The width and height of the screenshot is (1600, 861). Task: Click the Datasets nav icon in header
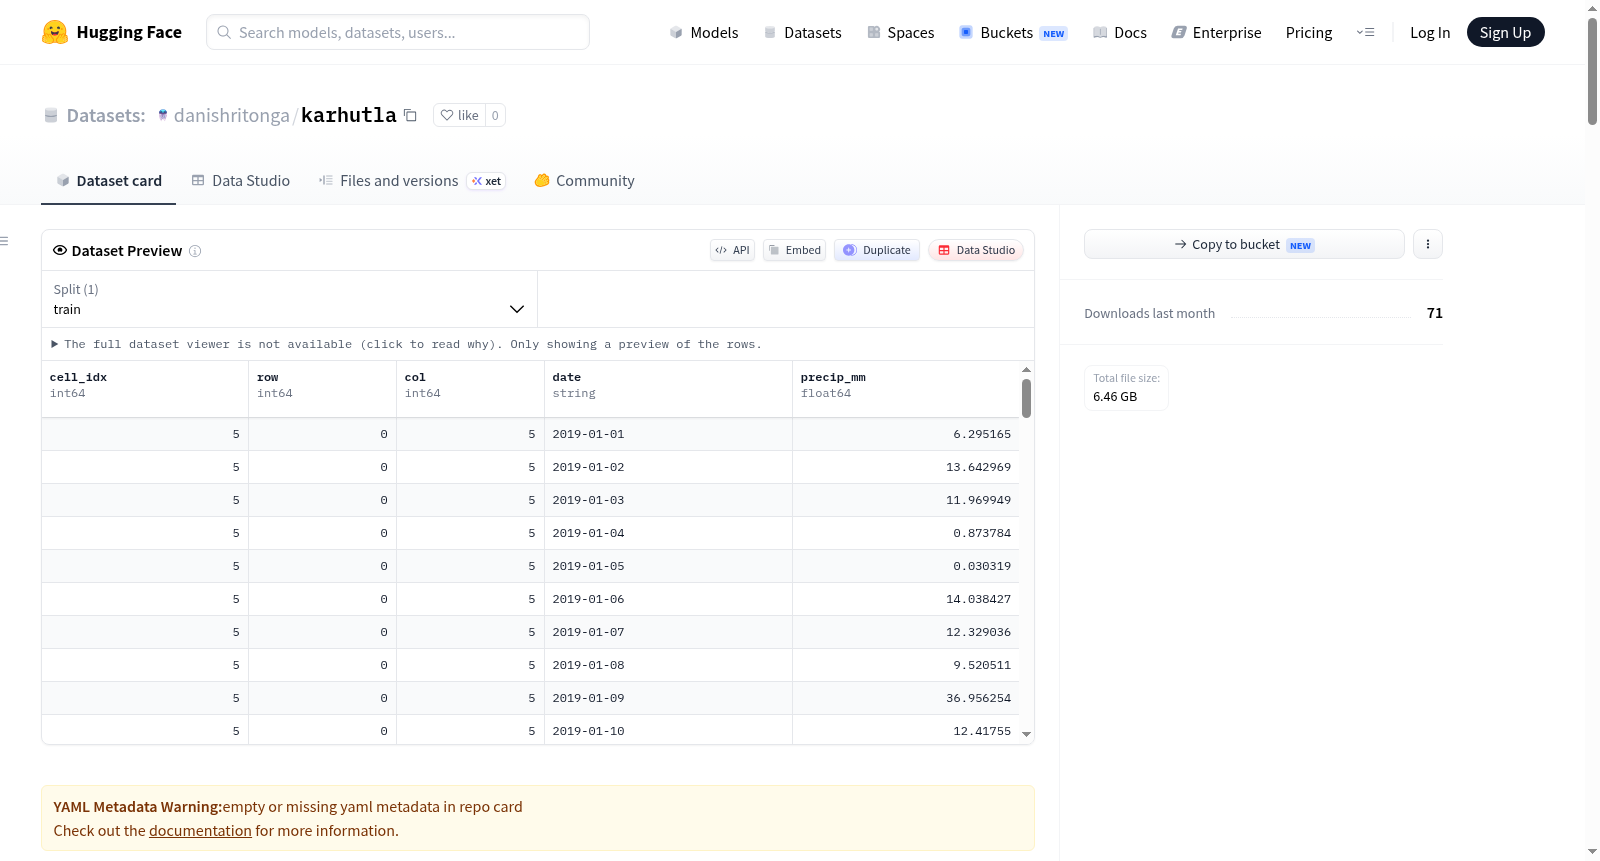click(x=770, y=32)
